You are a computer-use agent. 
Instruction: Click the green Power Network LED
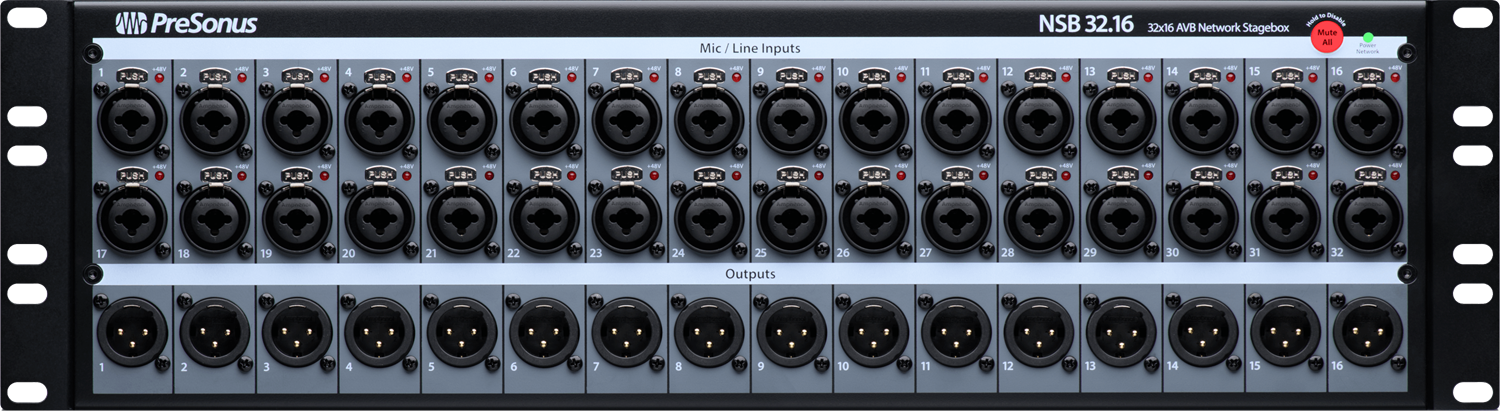pos(1368,37)
